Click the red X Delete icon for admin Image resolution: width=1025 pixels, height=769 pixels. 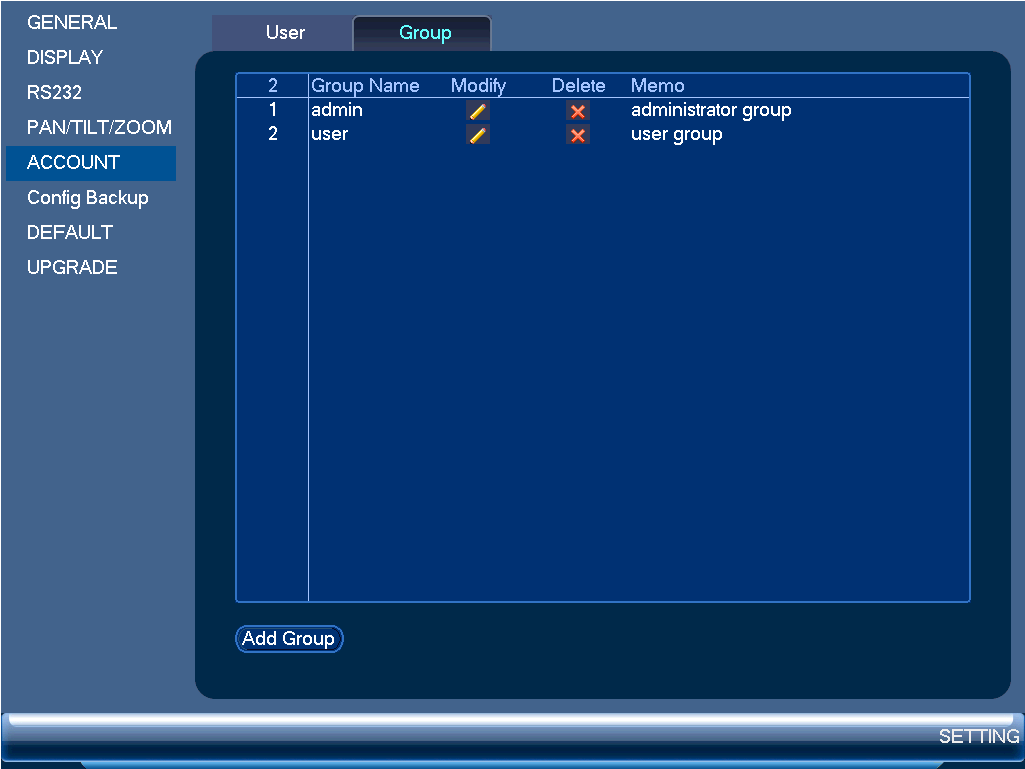pyautogui.click(x=578, y=111)
